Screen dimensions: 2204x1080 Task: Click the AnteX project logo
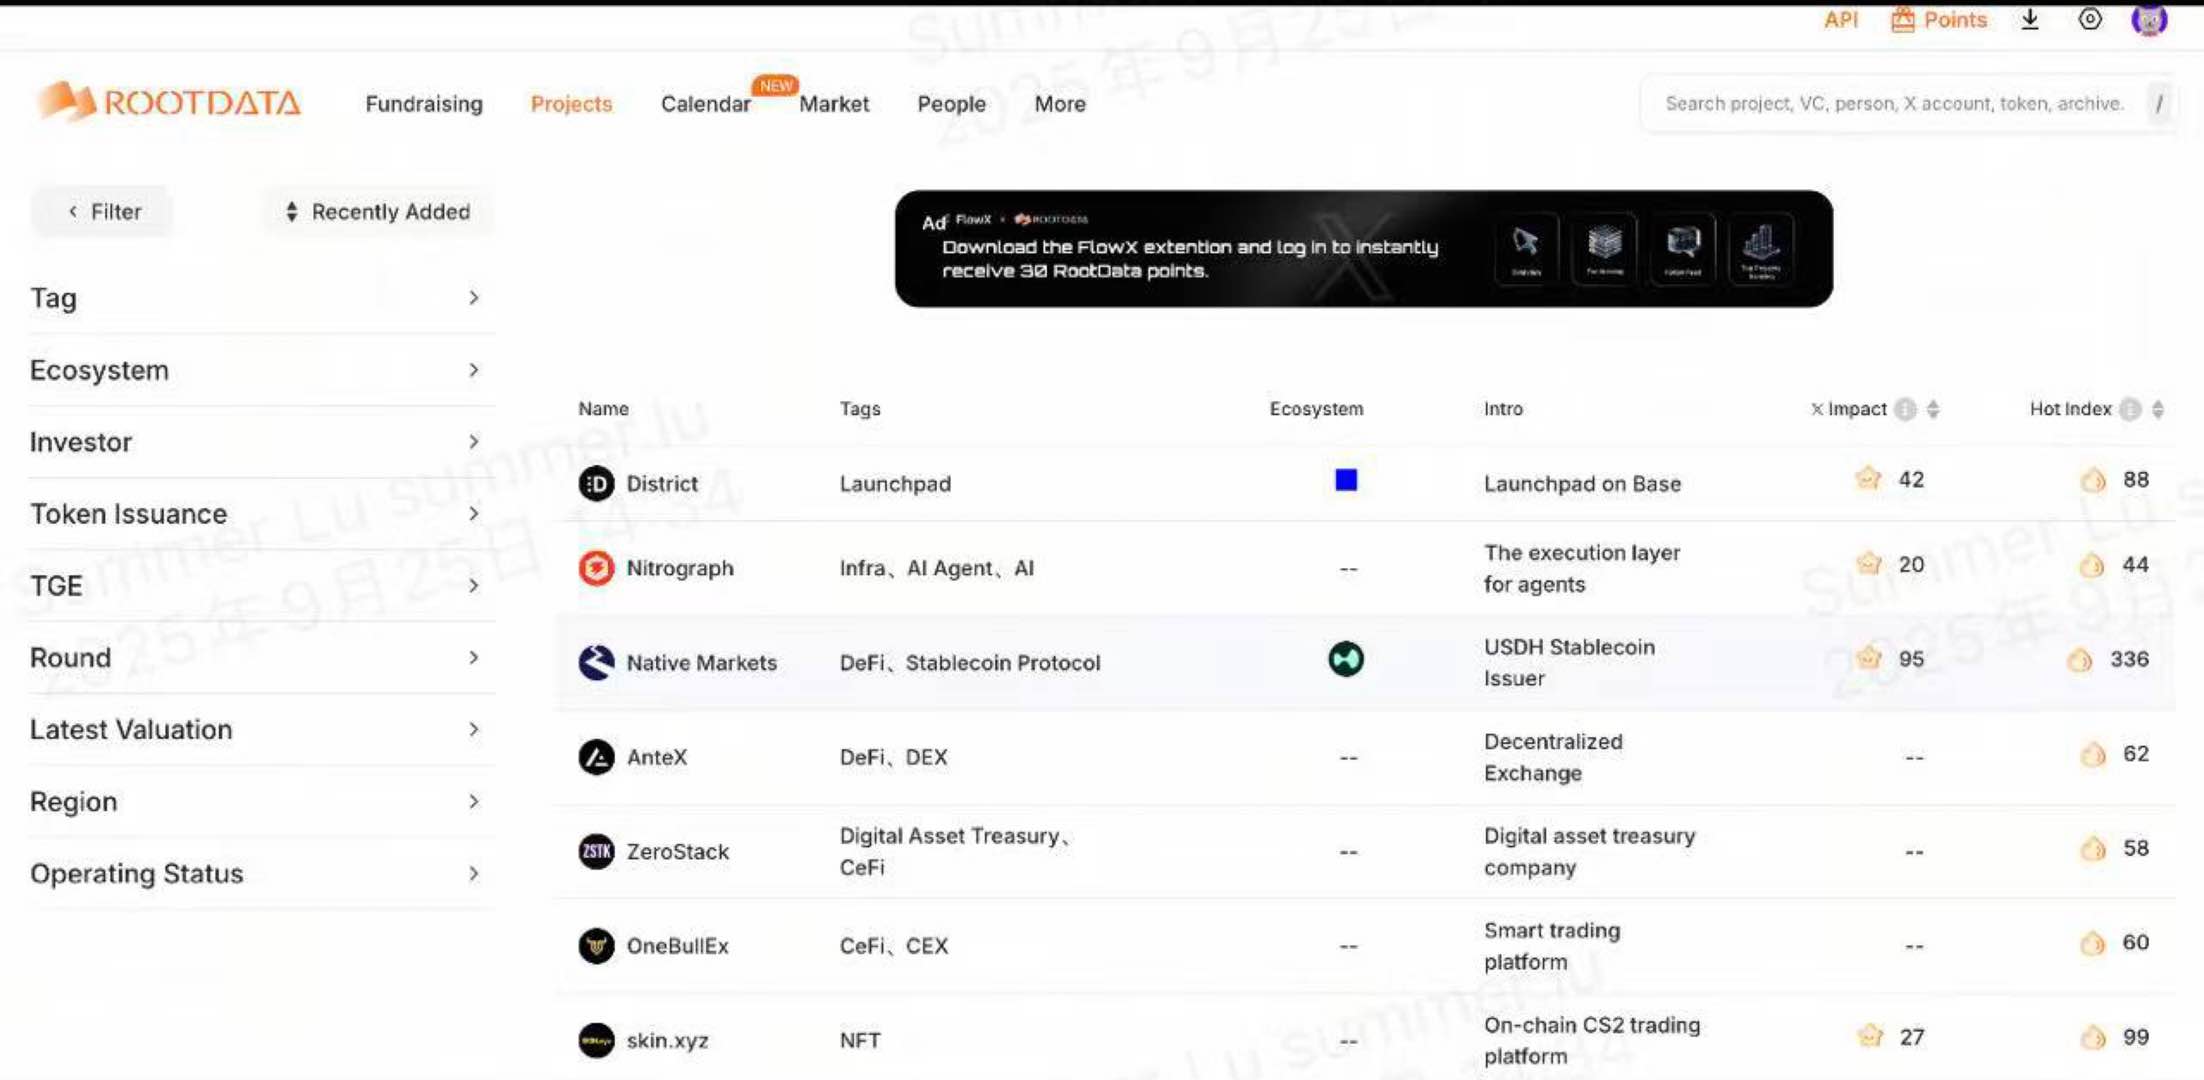pyautogui.click(x=596, y=757)
